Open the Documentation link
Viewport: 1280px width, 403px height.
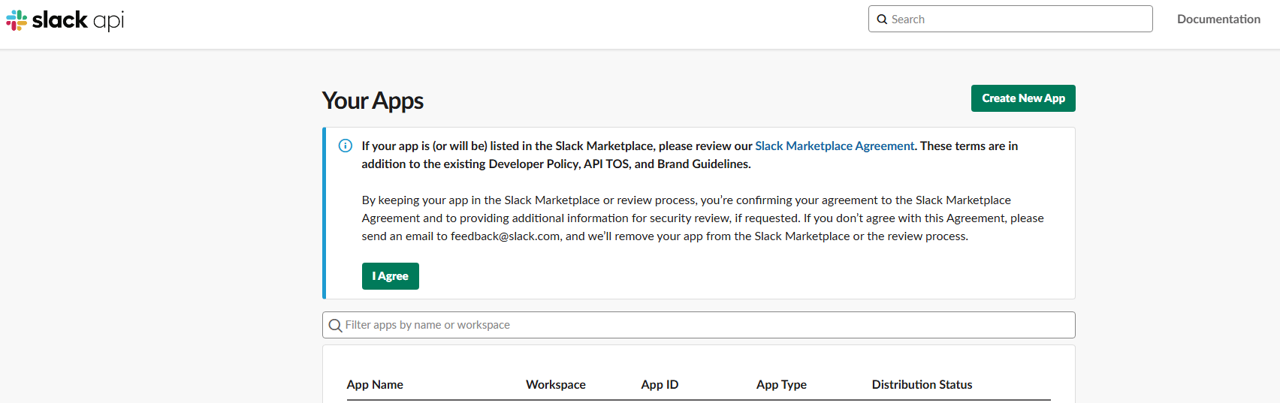[x=1218, y=19]
